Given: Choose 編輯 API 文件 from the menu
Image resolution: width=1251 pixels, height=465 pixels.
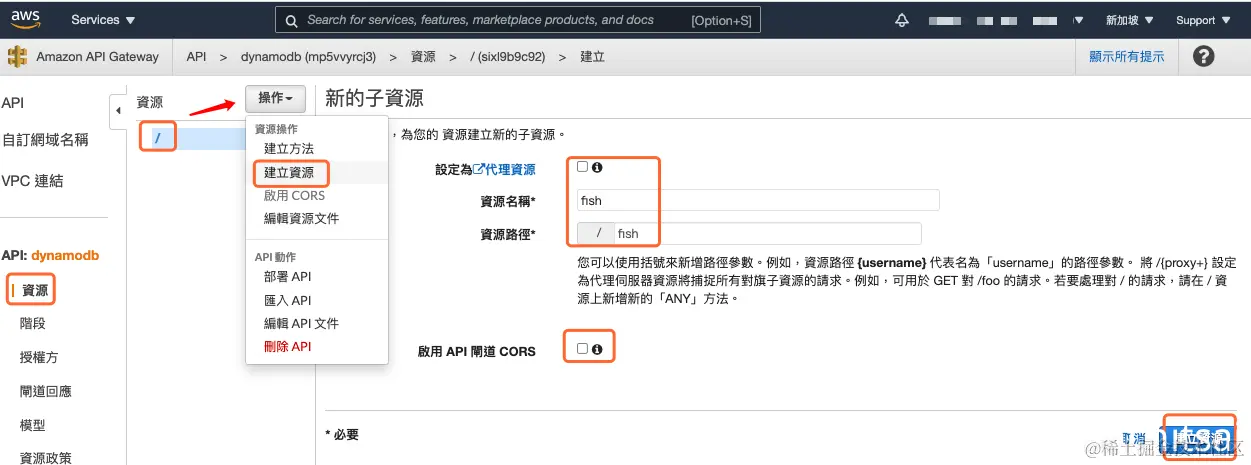Looking at the screenshot, I should pos(301,323).
